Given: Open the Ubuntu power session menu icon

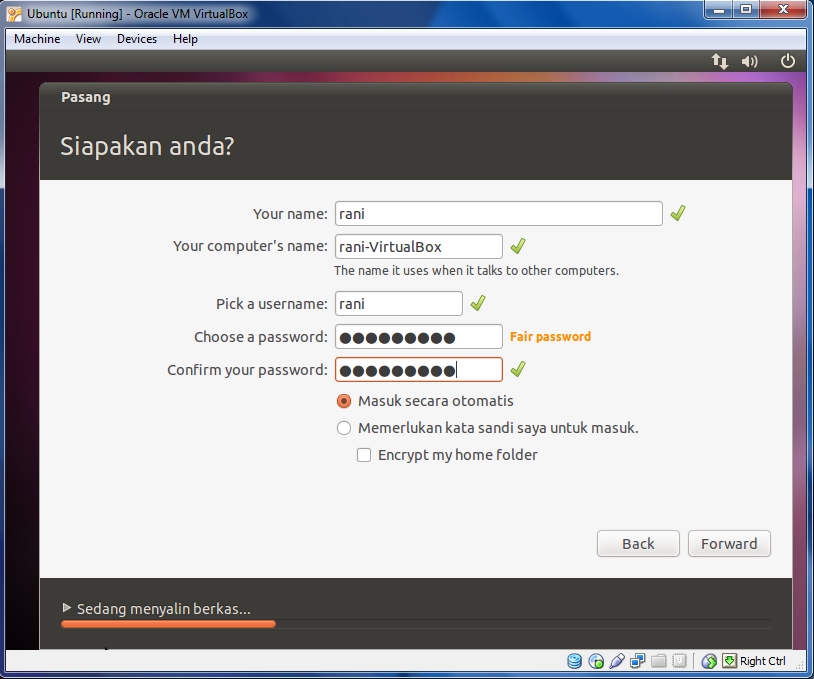Looking at the screenshot, I should [x=788, y=61].
